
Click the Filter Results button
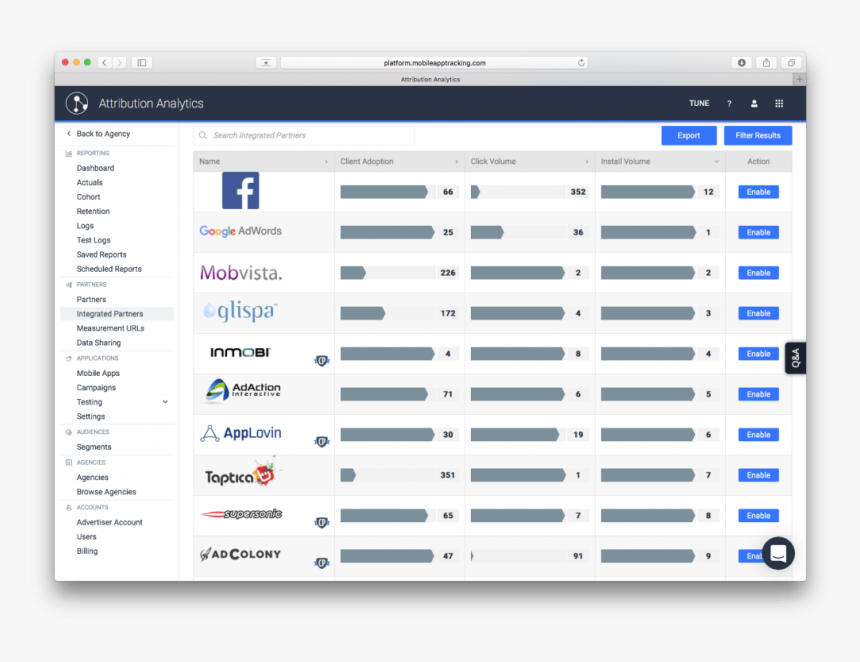758,135
